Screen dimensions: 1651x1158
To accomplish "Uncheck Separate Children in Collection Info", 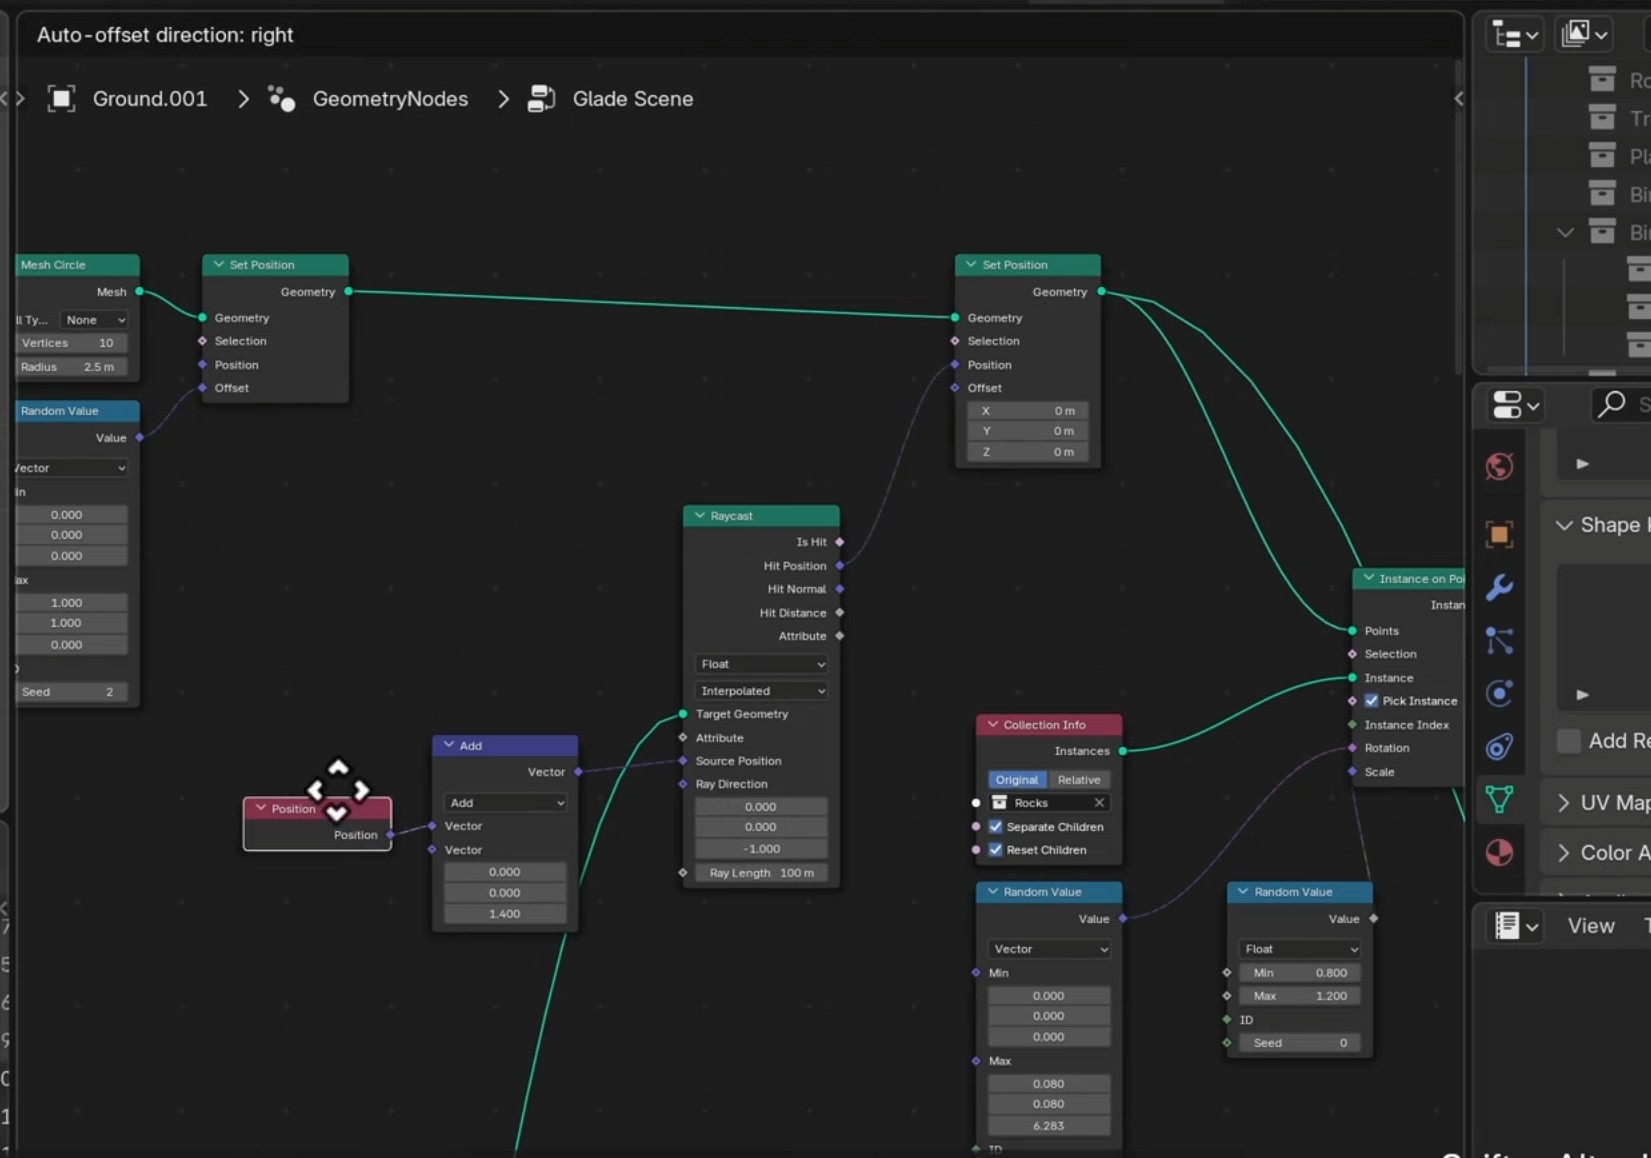I will (x=995, y=827).
